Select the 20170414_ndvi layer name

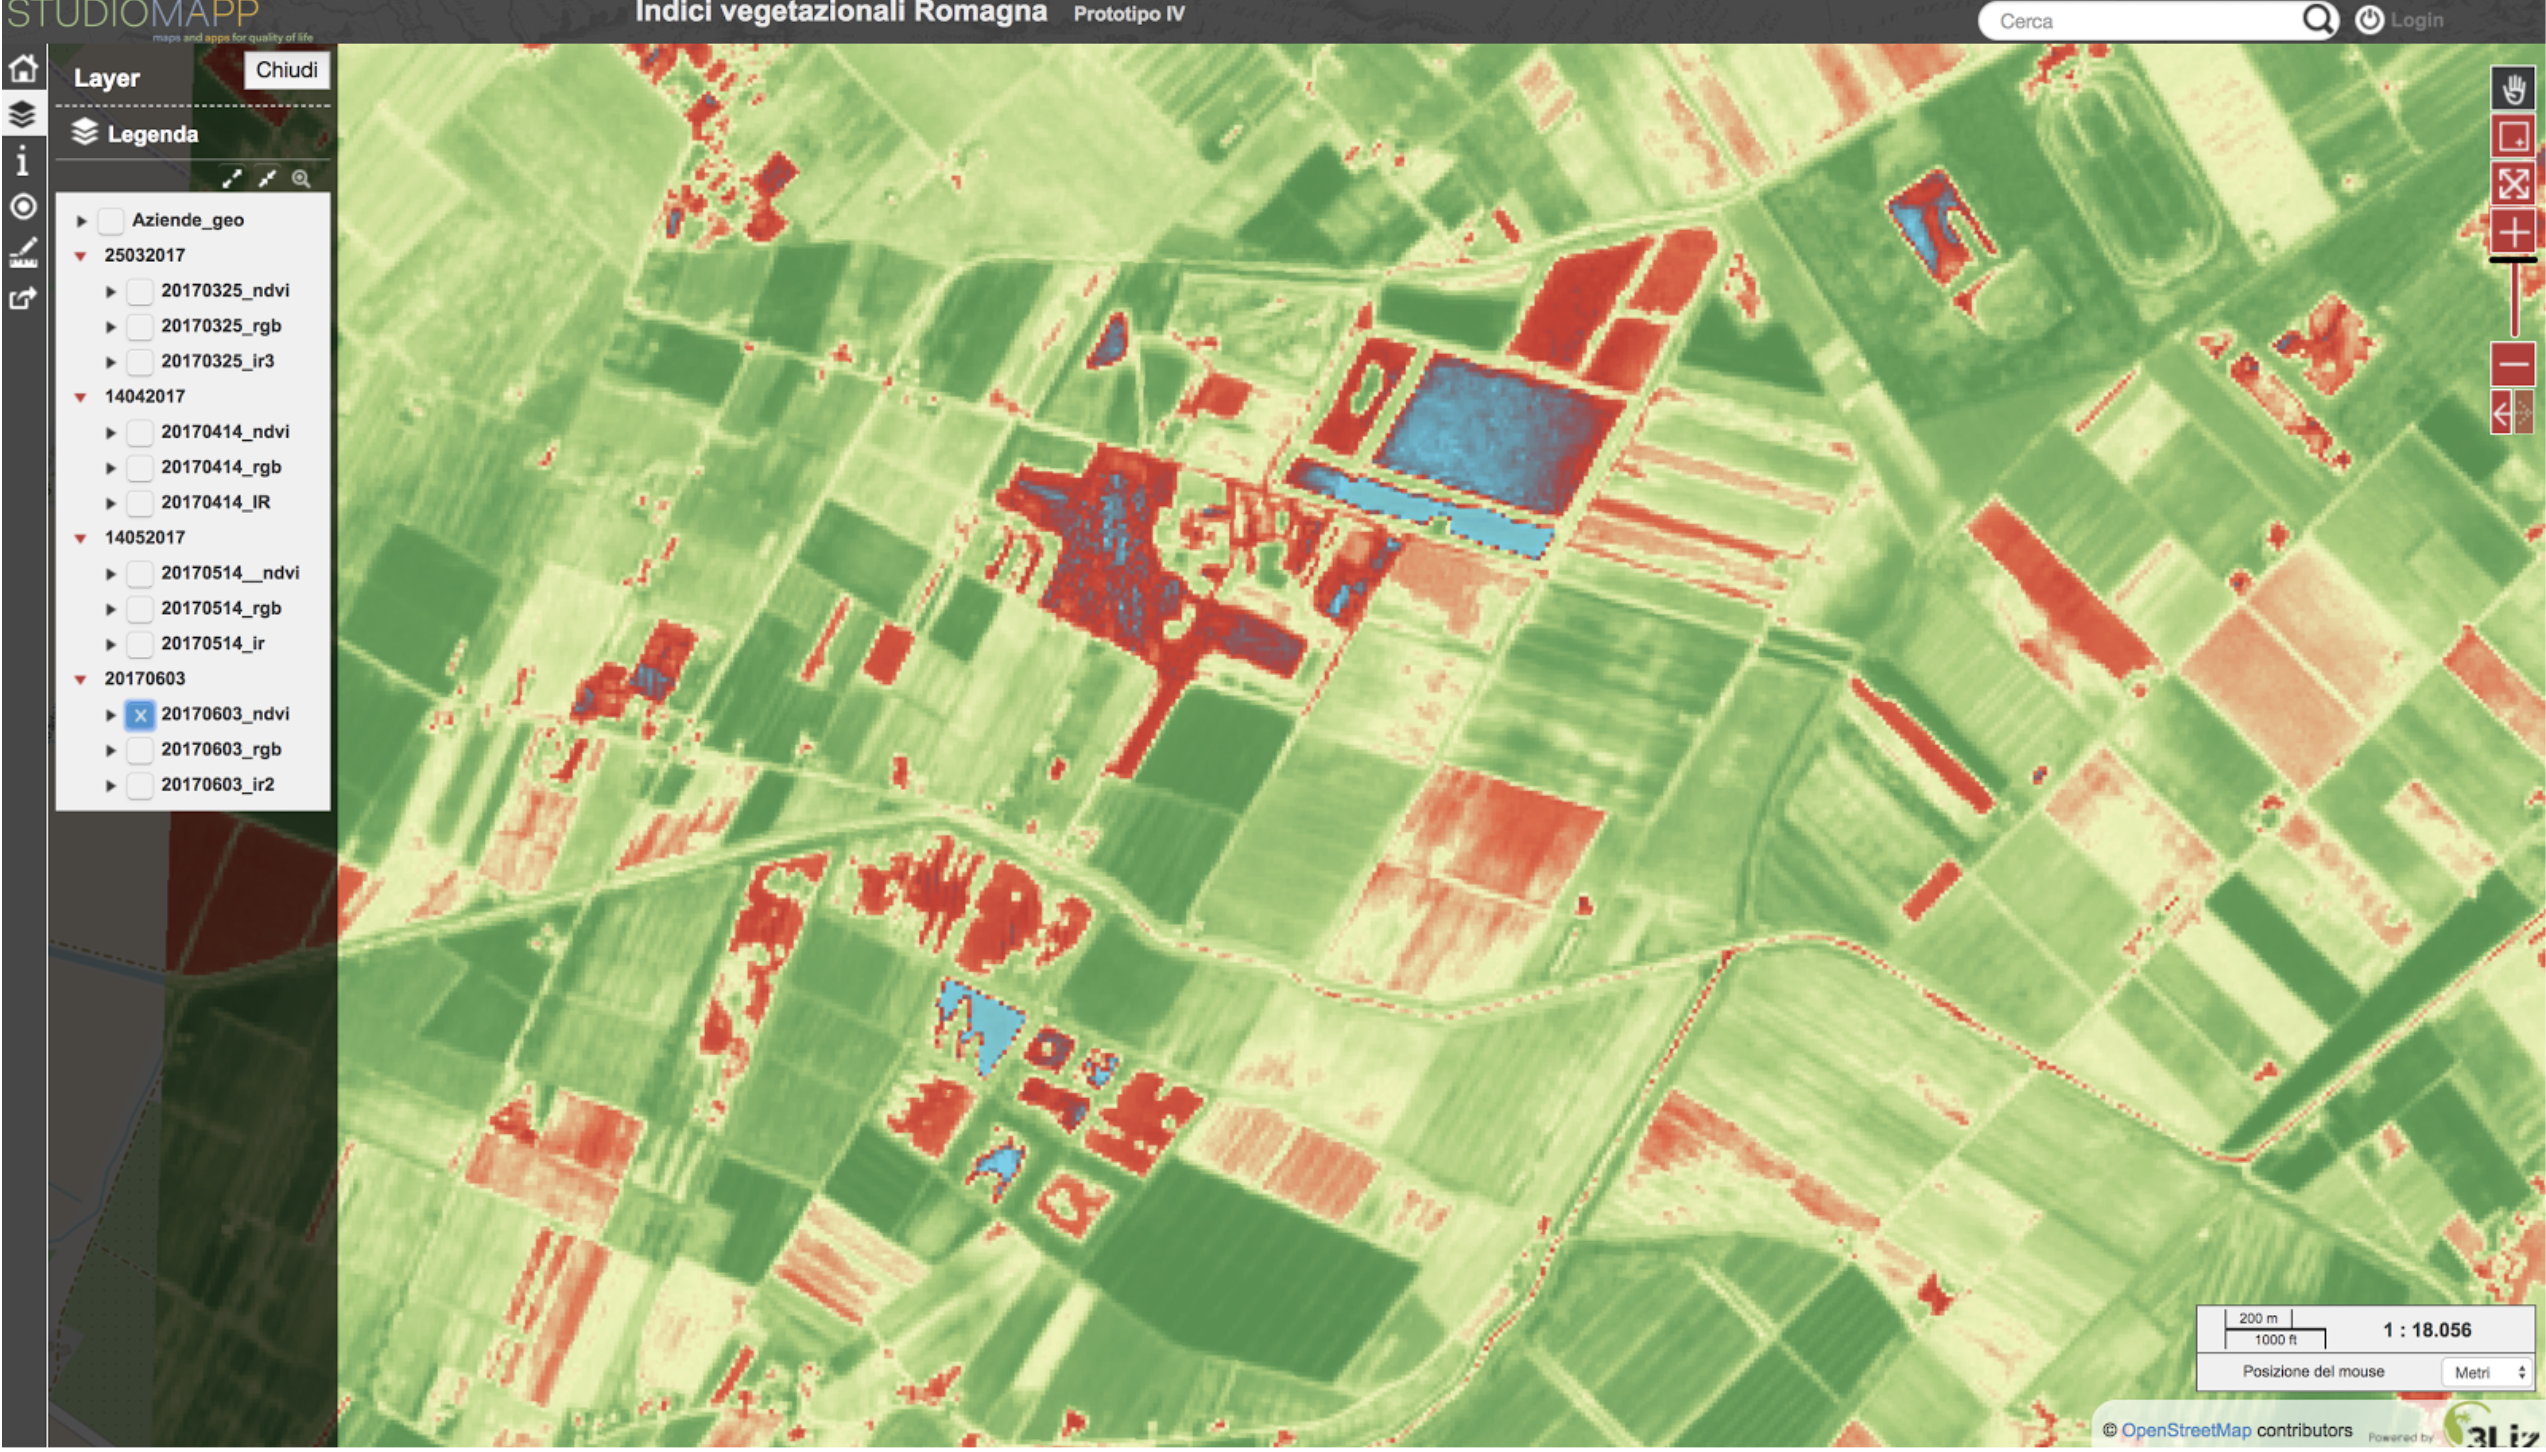[x=225, y=432]
